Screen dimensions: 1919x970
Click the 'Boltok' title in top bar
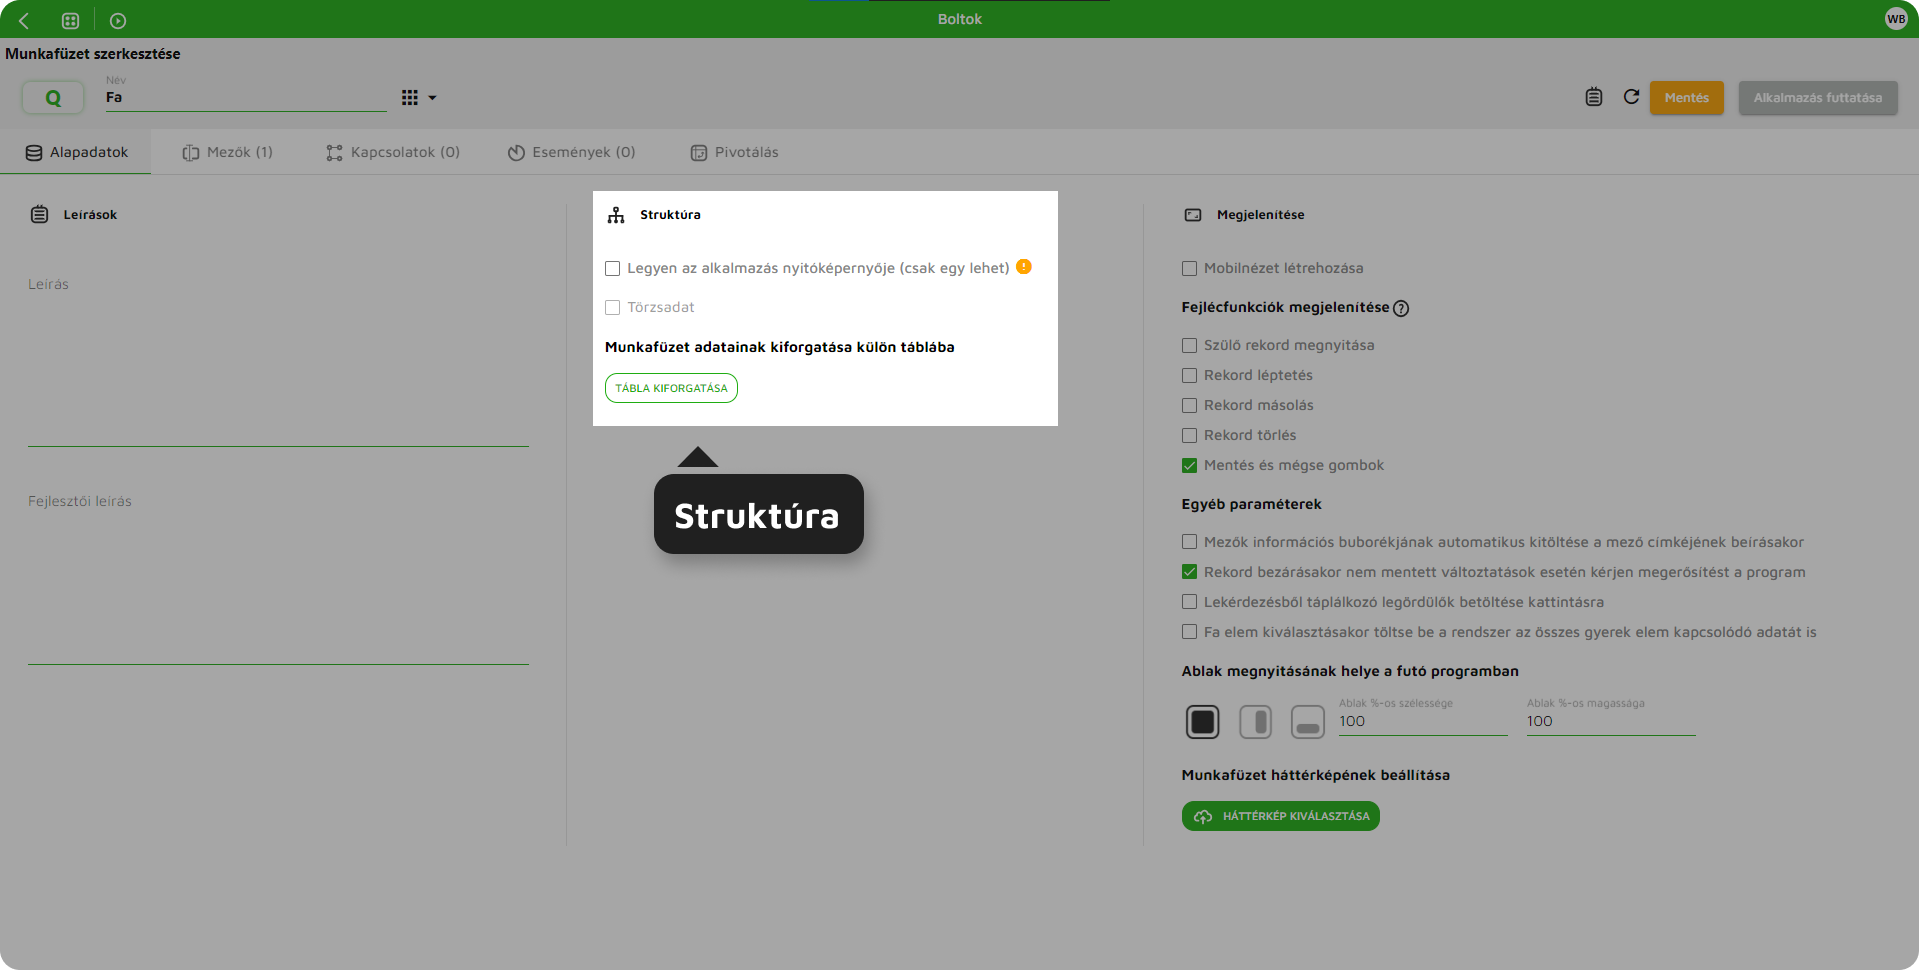pyautogui.click(x=960, y=19)
